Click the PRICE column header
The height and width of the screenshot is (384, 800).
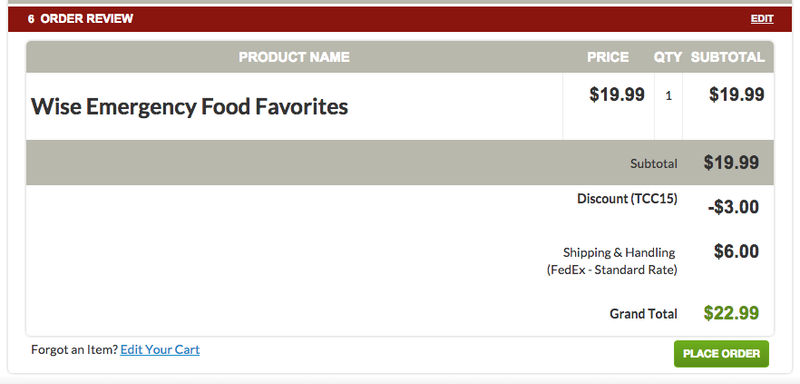coord(608,57)
